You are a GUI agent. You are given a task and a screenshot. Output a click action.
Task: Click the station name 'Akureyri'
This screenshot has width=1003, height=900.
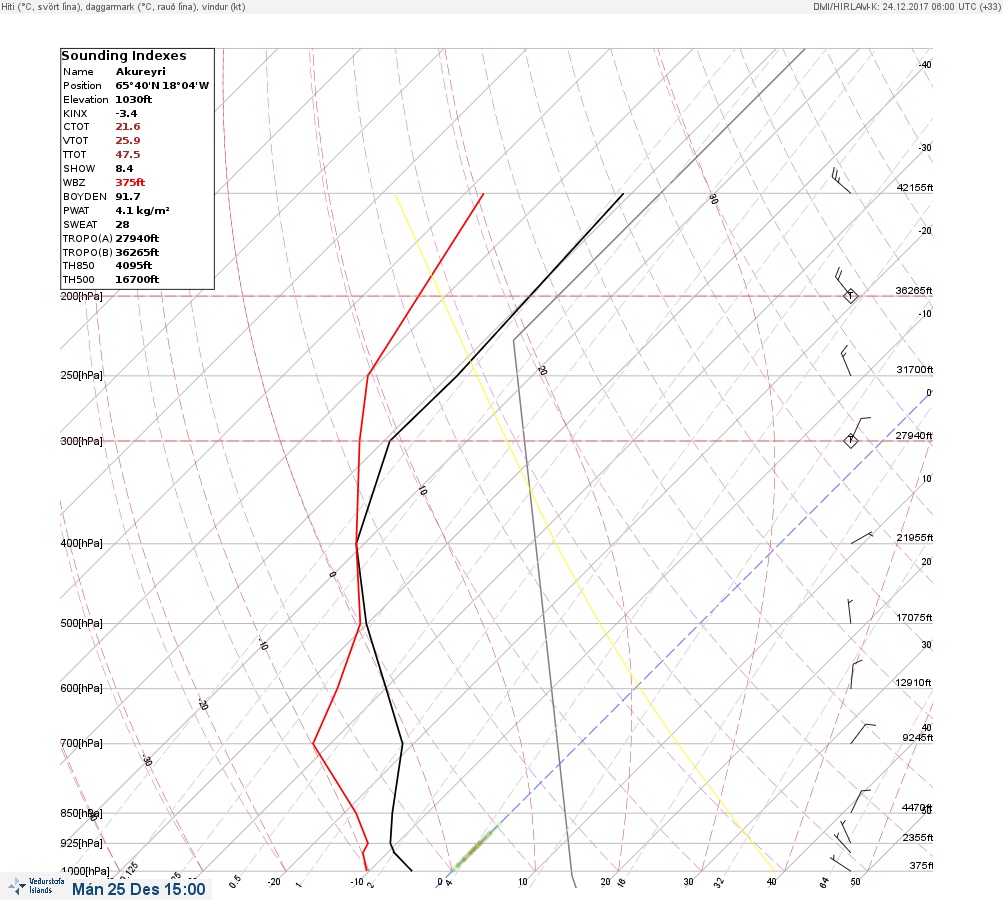[140, 72]
